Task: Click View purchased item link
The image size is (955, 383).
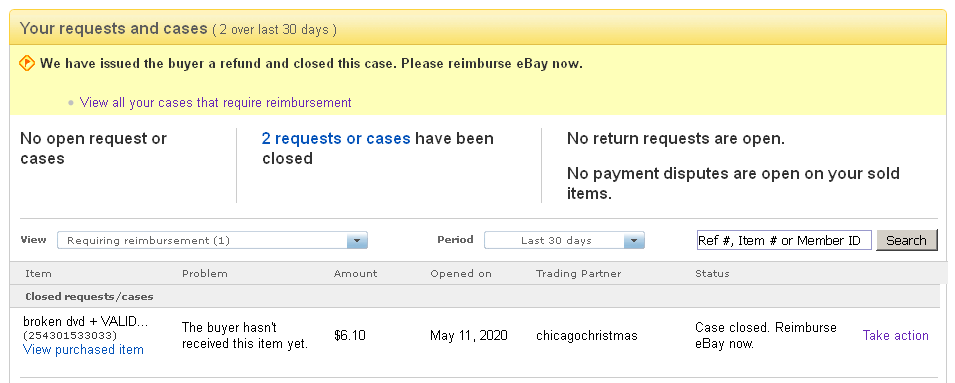Action: (83, 350)
